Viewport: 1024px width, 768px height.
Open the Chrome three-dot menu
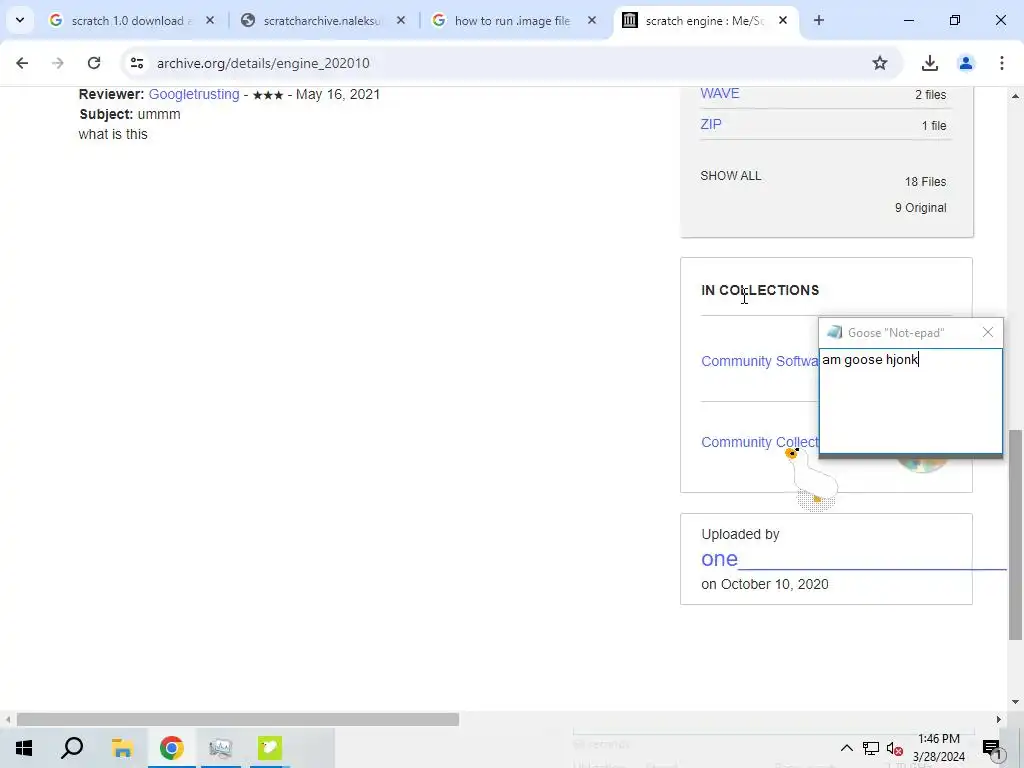[x=1002, y=63]
